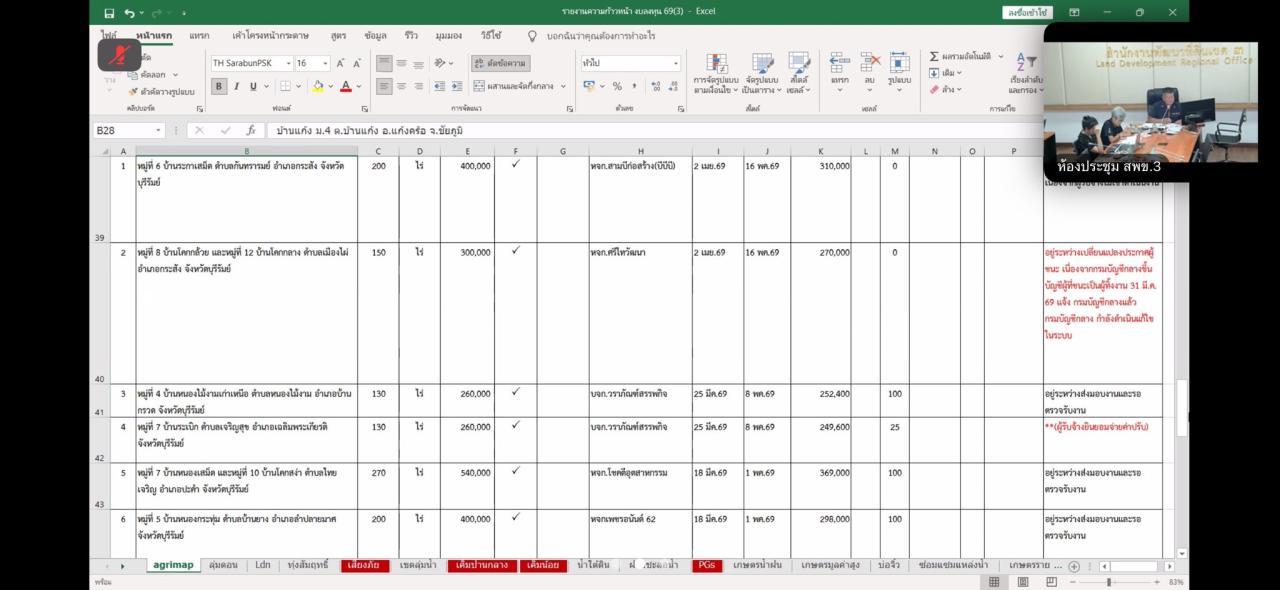
Task: Open Font Color dropdown arrow
Action: tap(357, 86)
